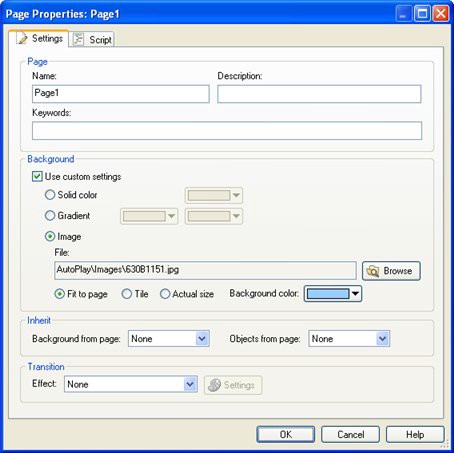
Task: Switch to the Script tab
Action: pyautogui.click(x=93, y=39)
